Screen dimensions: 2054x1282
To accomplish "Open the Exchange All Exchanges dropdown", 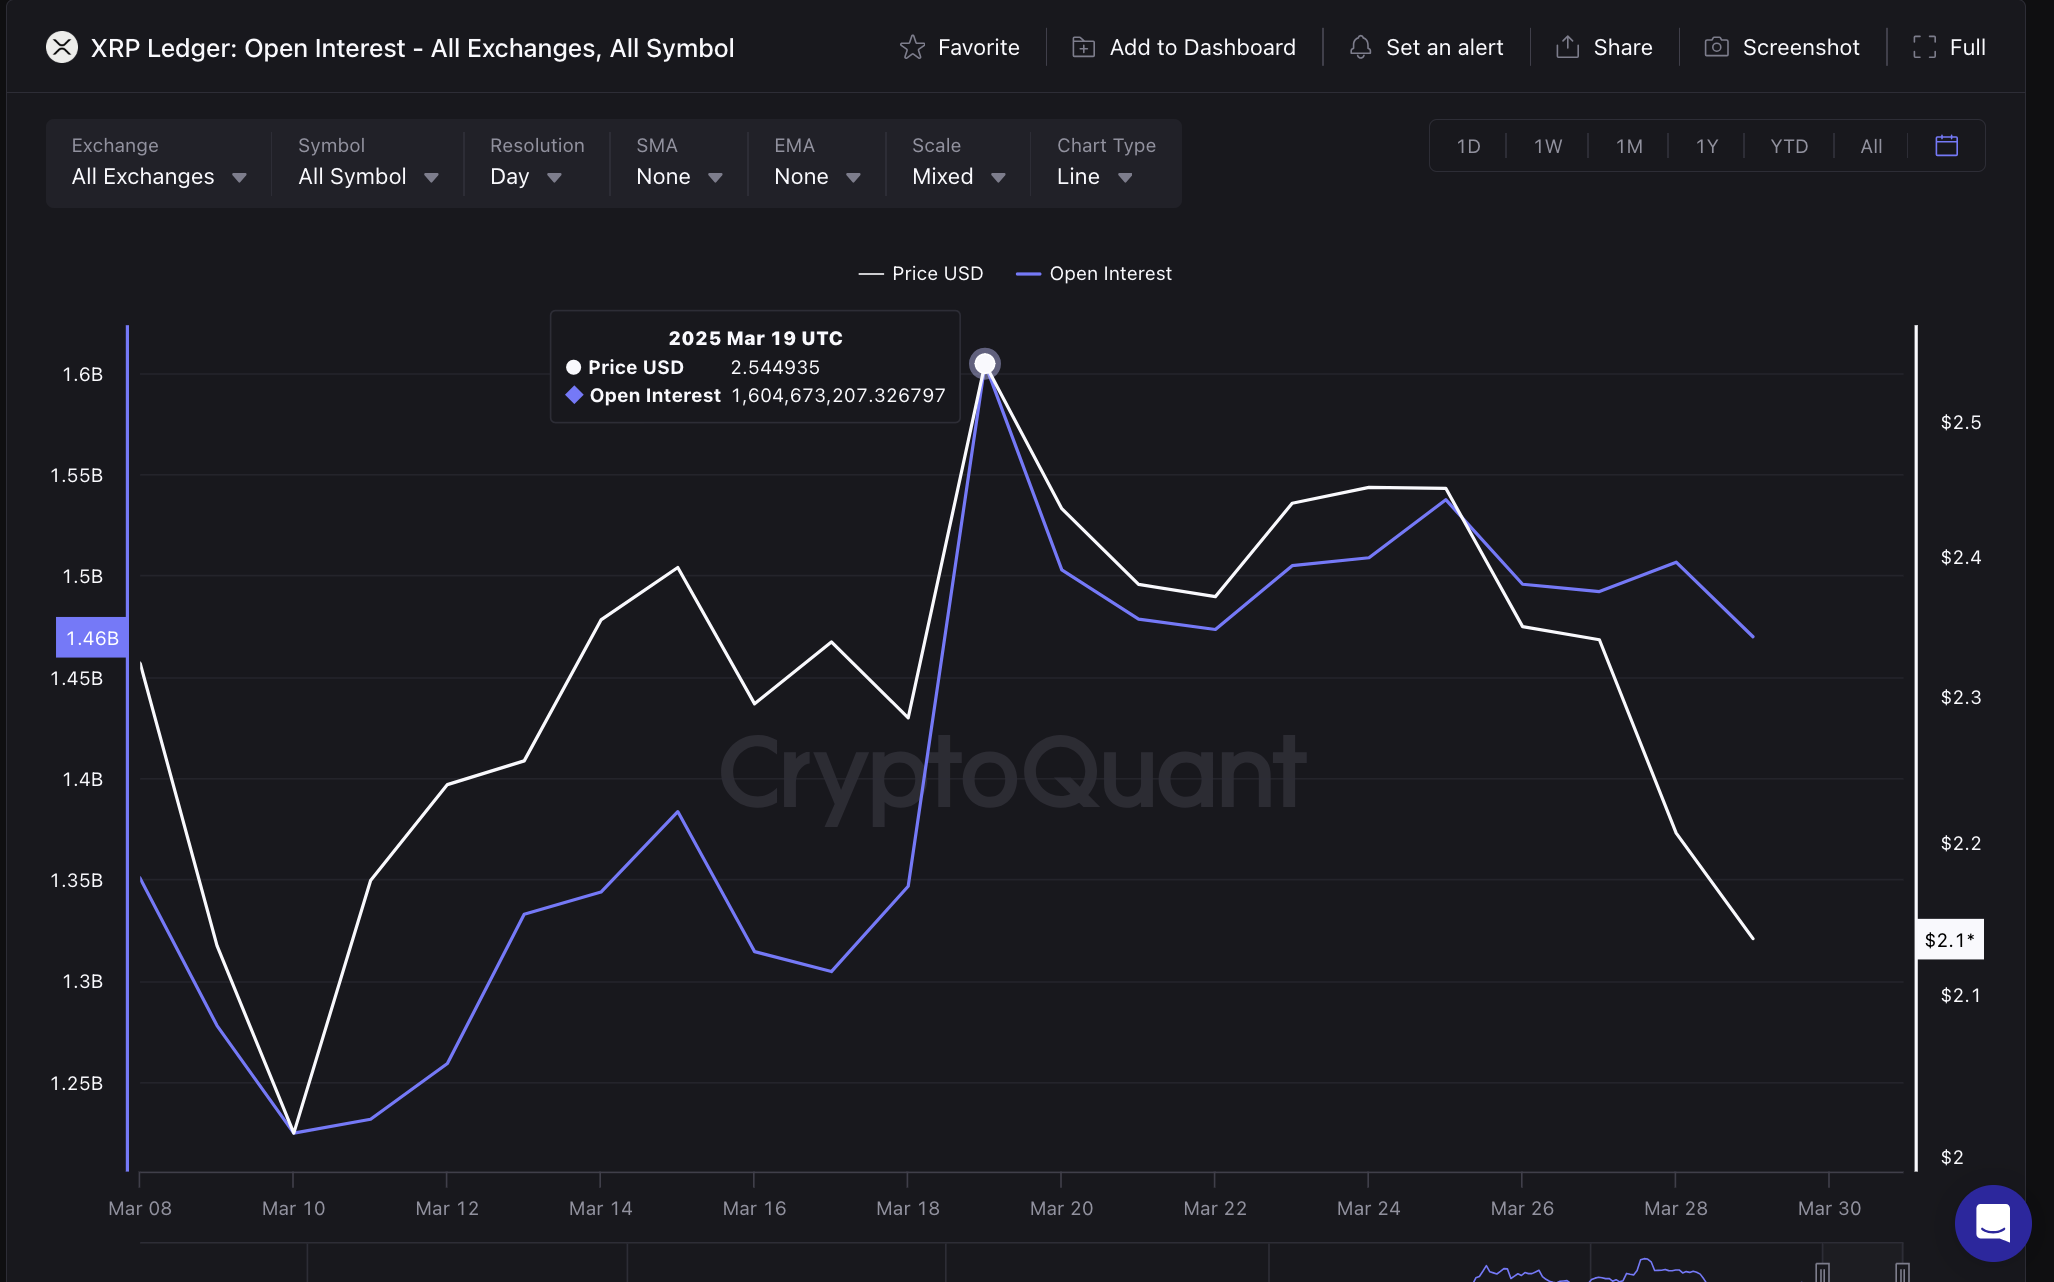I will click(x=159, y=163).
